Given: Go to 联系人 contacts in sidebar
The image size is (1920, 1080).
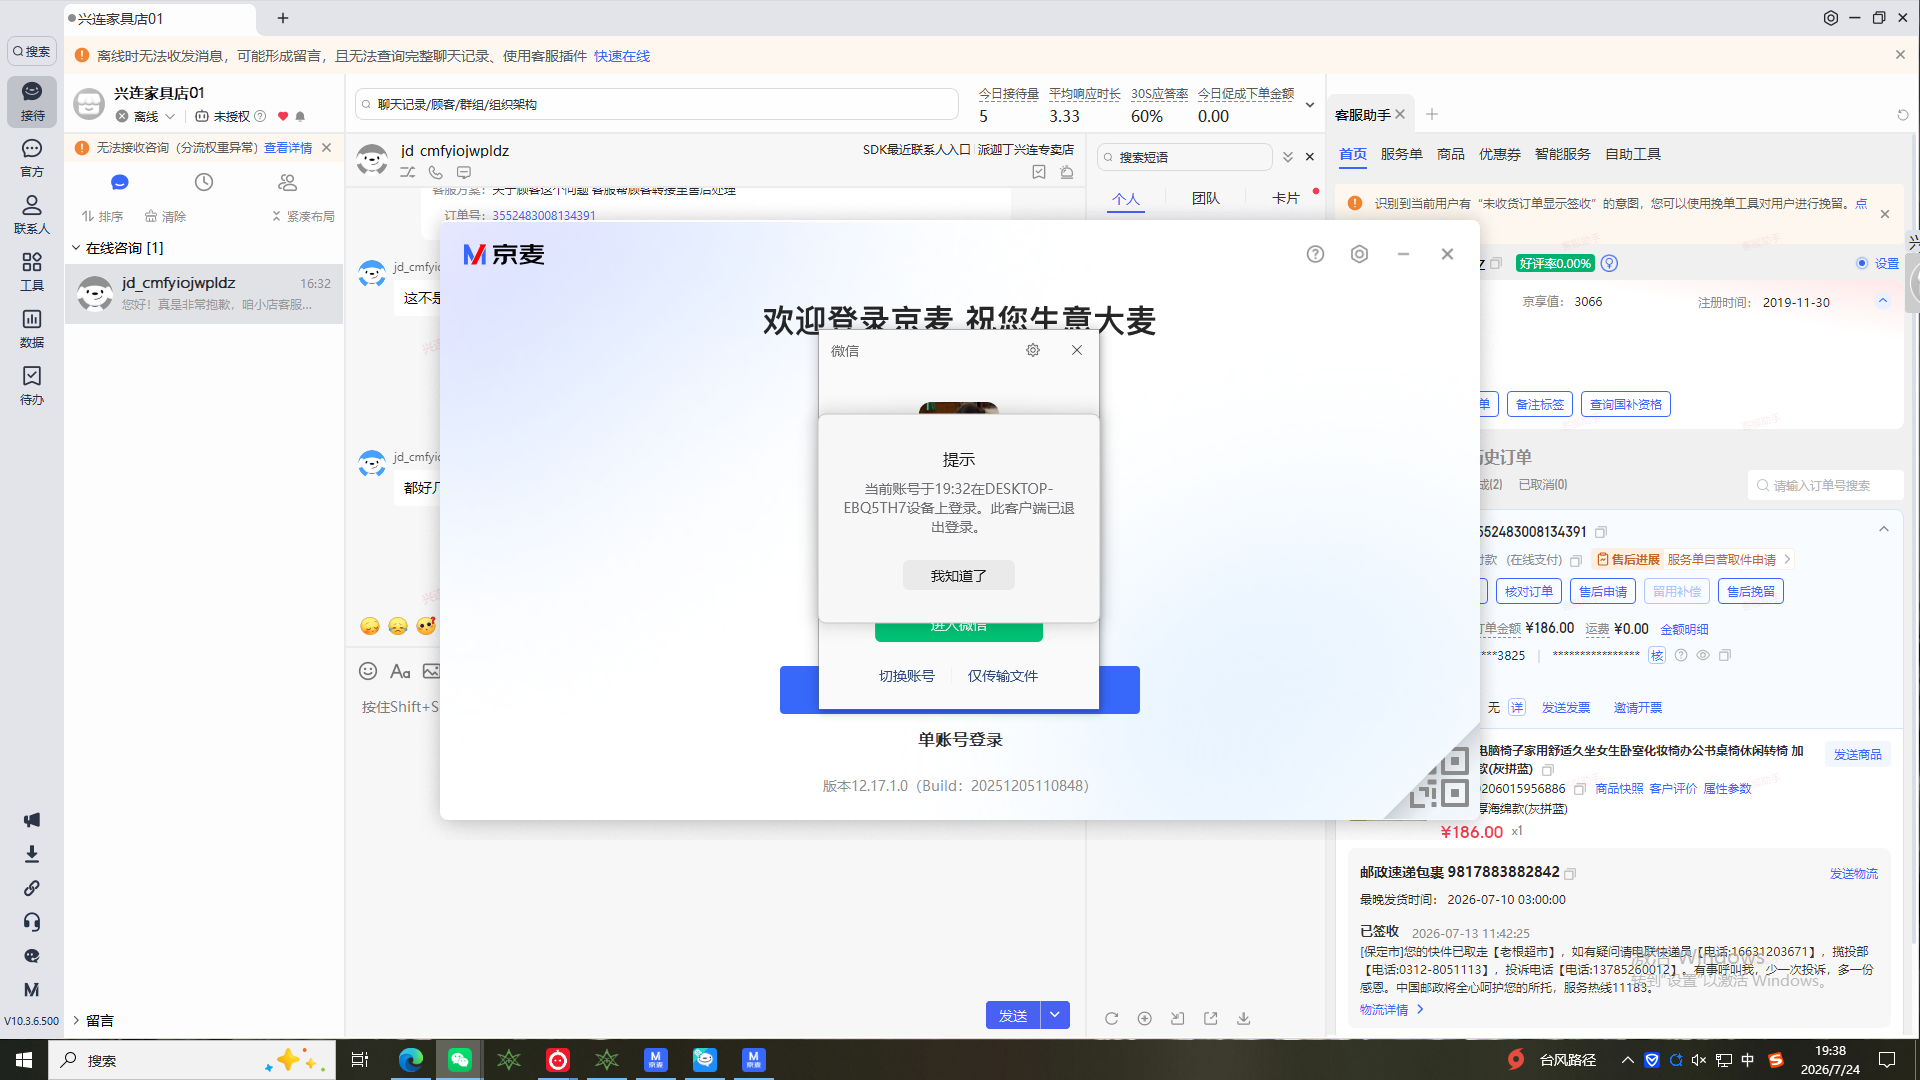Looking at the screenshot, I should pos(32,215).
